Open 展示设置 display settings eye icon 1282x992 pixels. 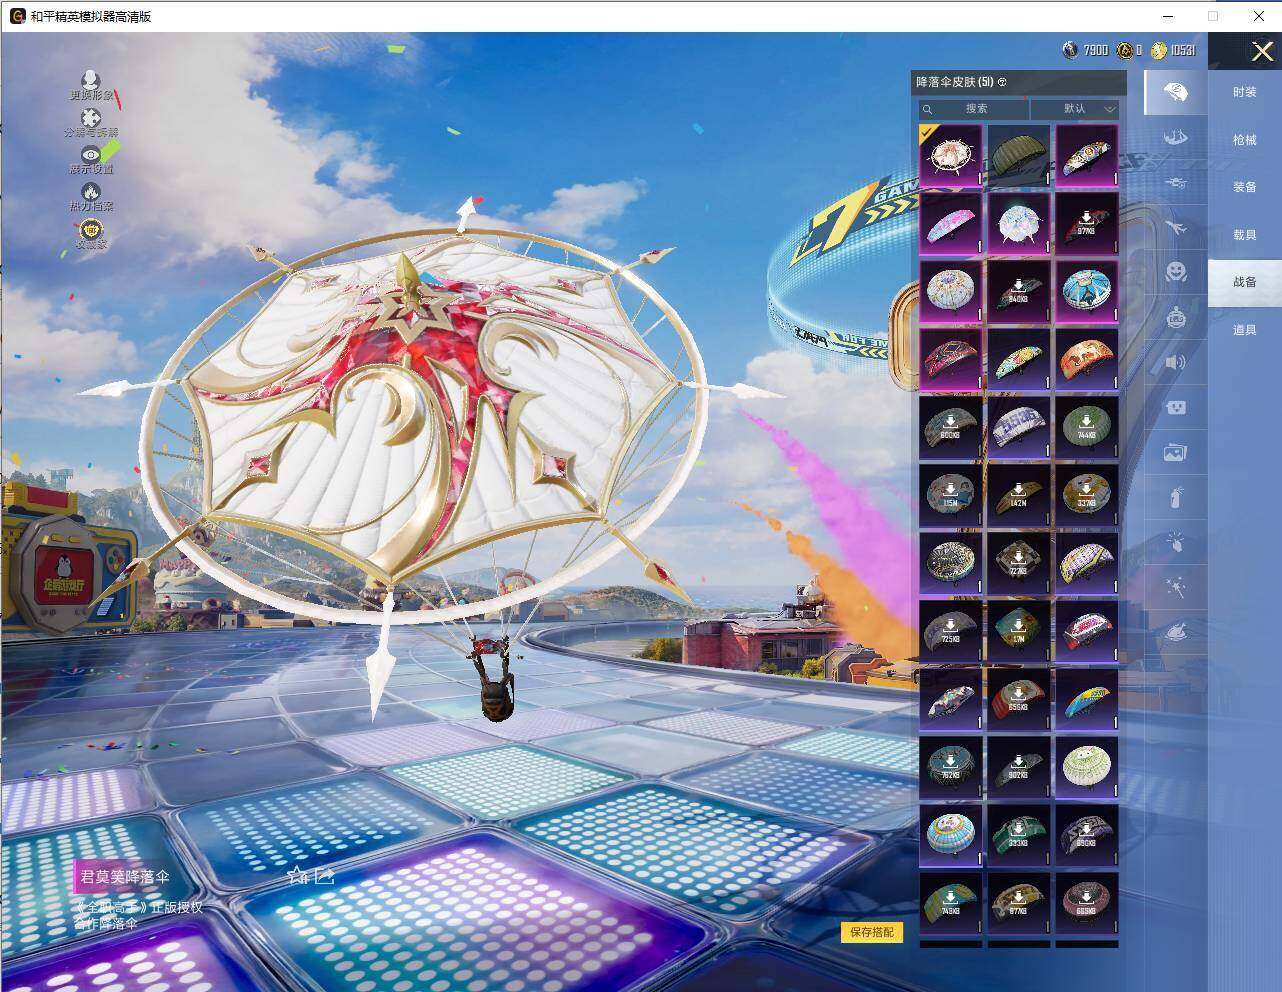(x=91, y=154)
